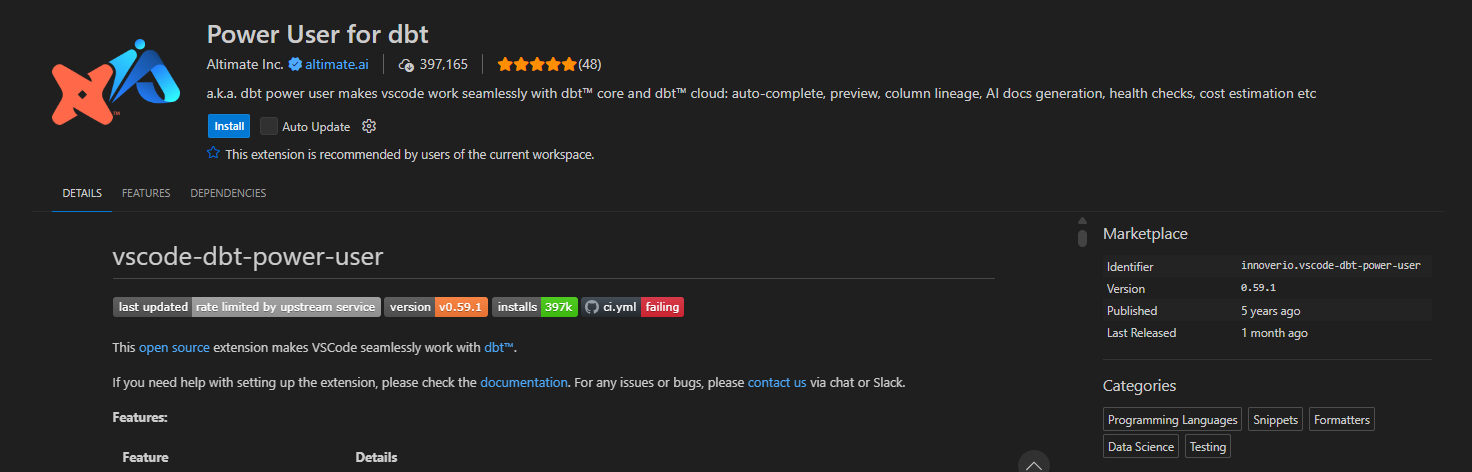Click the five-star rating icons
The width and height of the screenshot is (1472, 472).
pos(537,64)
